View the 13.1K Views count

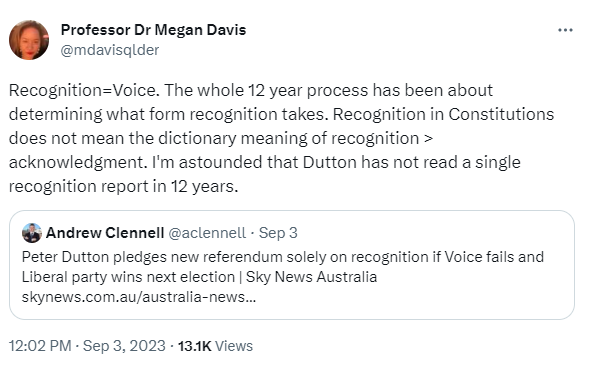tap(215, 346)
